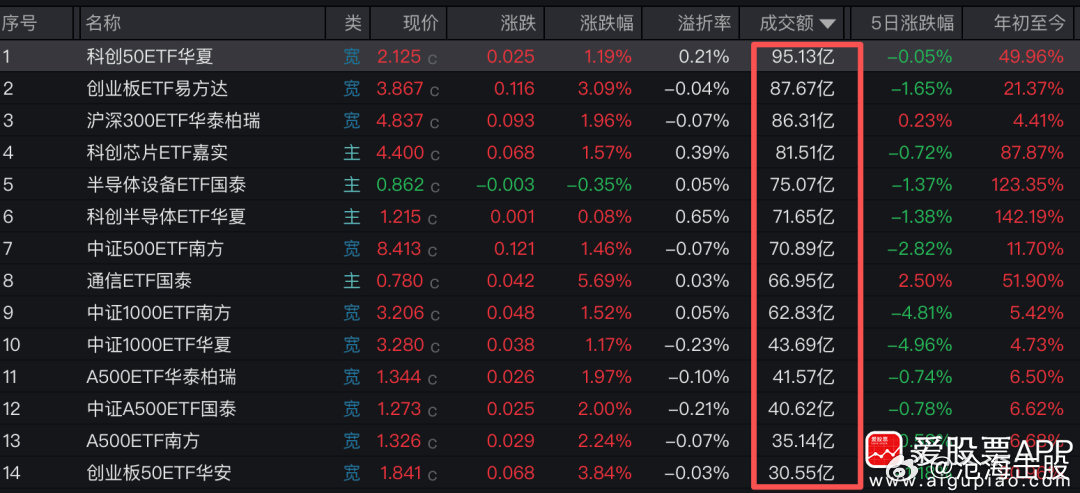This screenshot has height=493, width=1080.
Task: Click year-to-date value 123.35%
Action: pyautogui.click(x=1028, y=185)
